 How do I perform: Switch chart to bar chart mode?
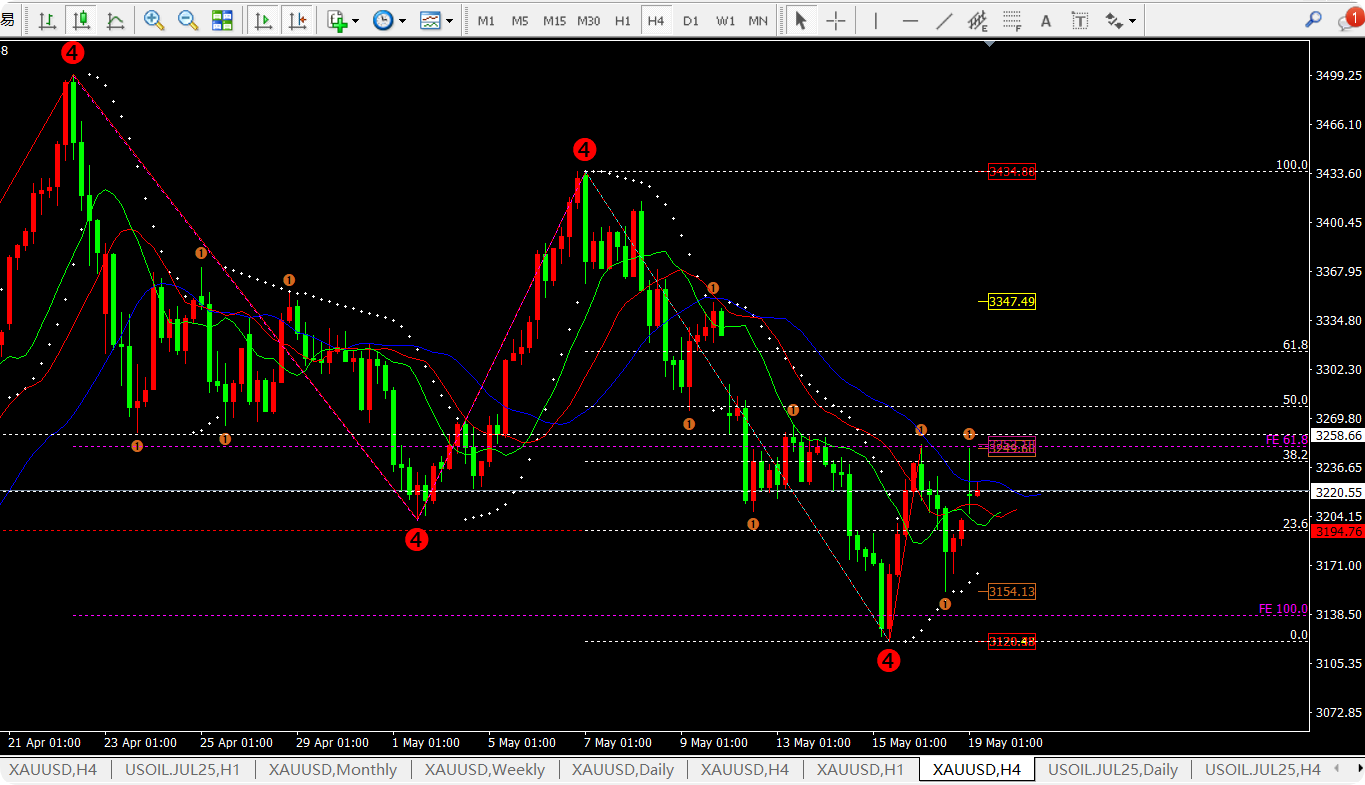(x=46, y=20)
